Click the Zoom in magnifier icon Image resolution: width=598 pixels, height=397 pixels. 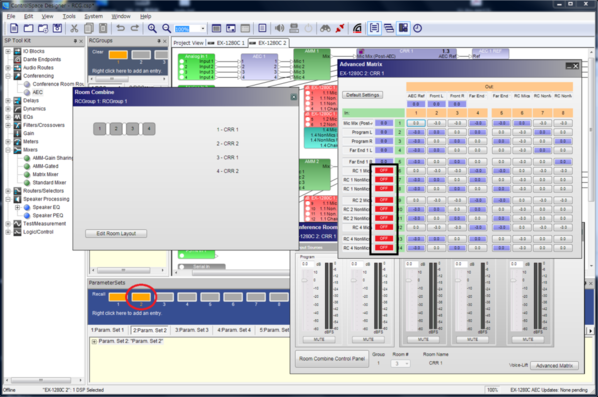coord(152,28)
